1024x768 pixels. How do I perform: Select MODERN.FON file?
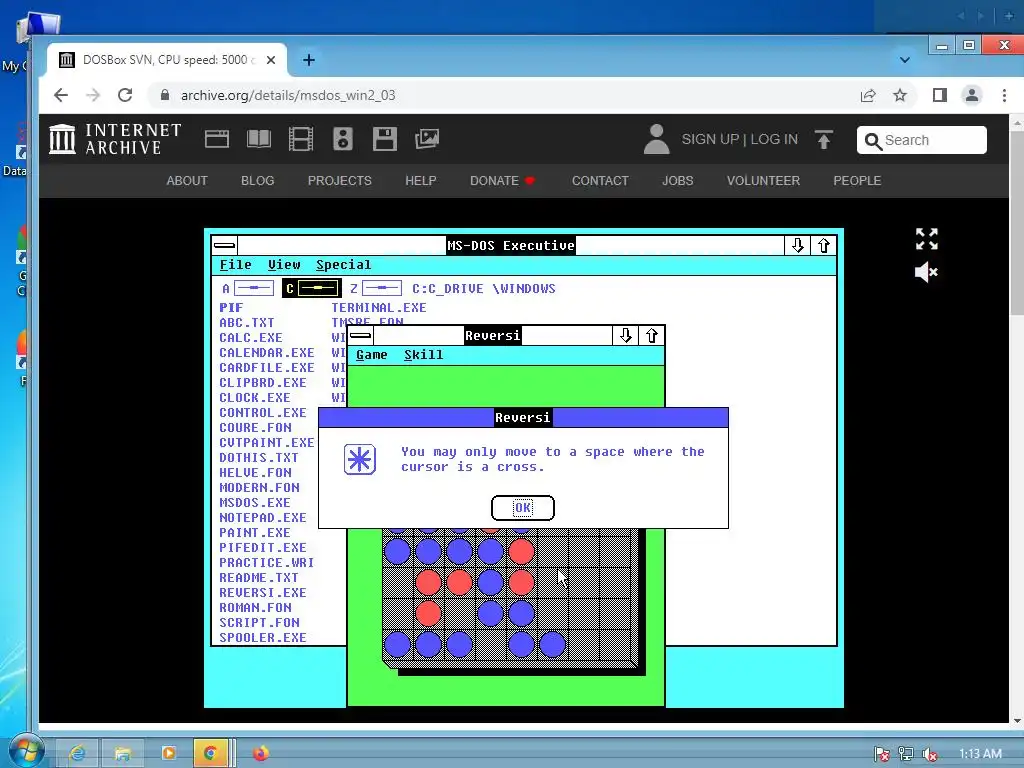pyautogui.click(x=259, y=488)
